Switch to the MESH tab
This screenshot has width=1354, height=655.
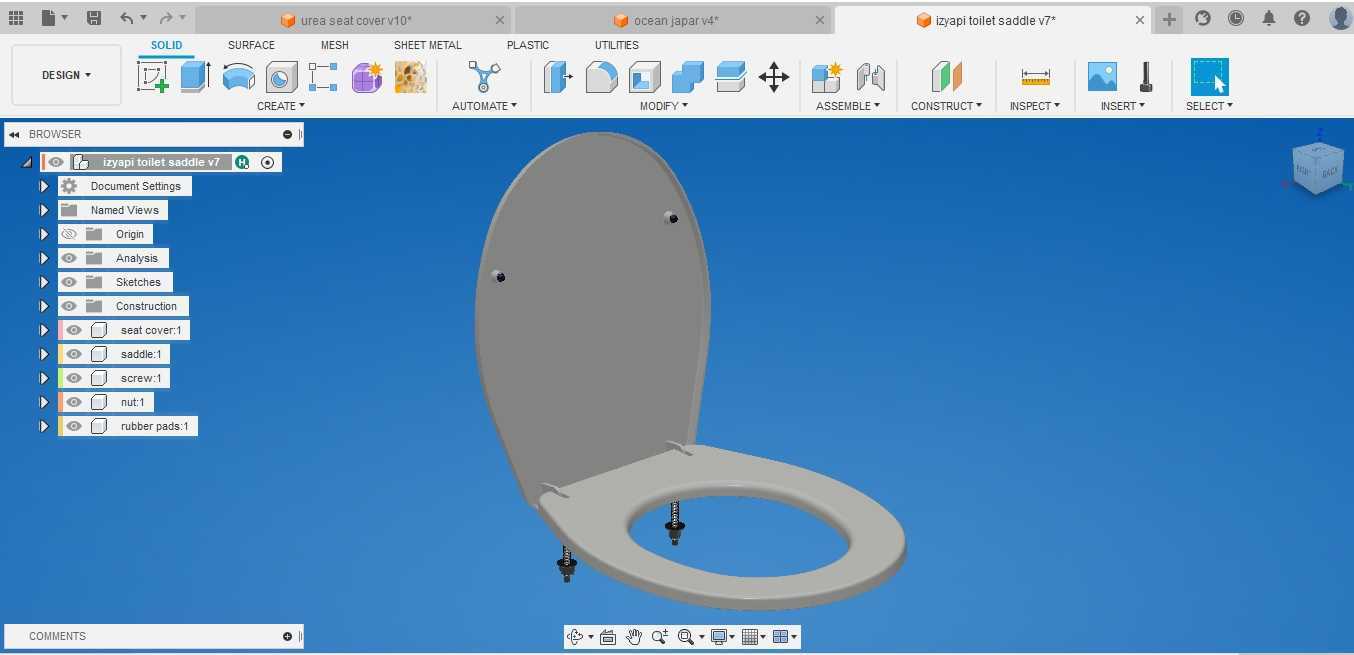coord(335,45)
